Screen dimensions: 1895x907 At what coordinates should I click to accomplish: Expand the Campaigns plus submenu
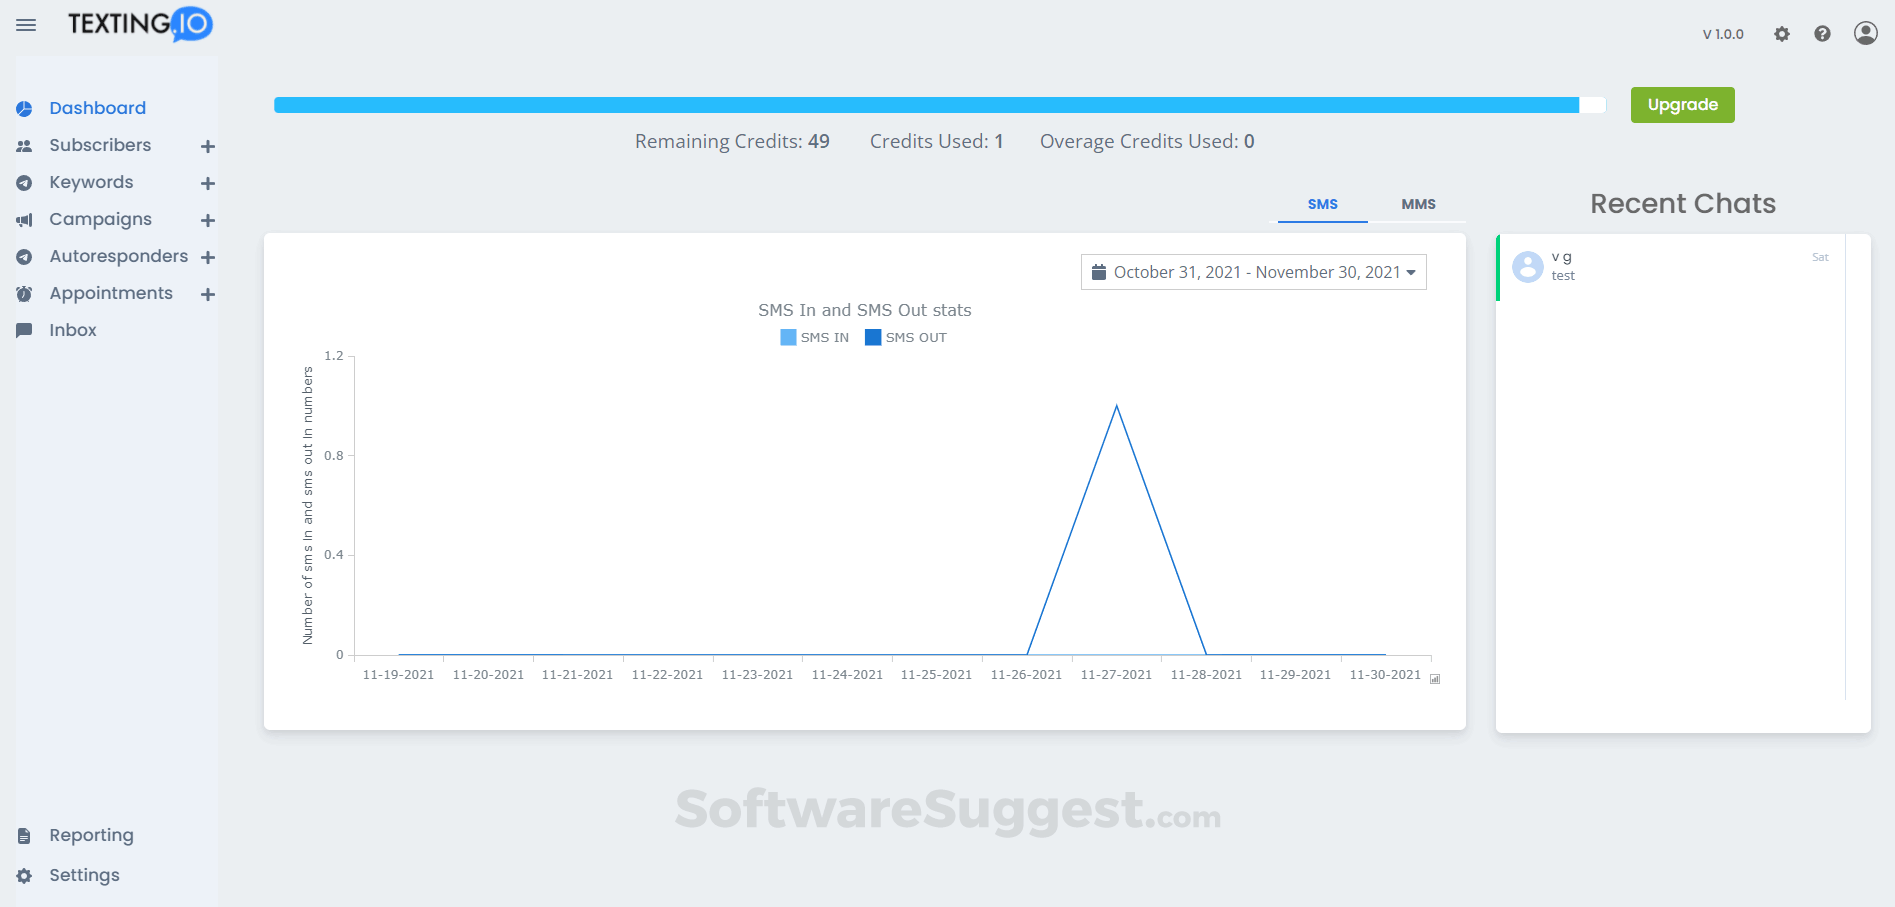[x=208, y=220]
